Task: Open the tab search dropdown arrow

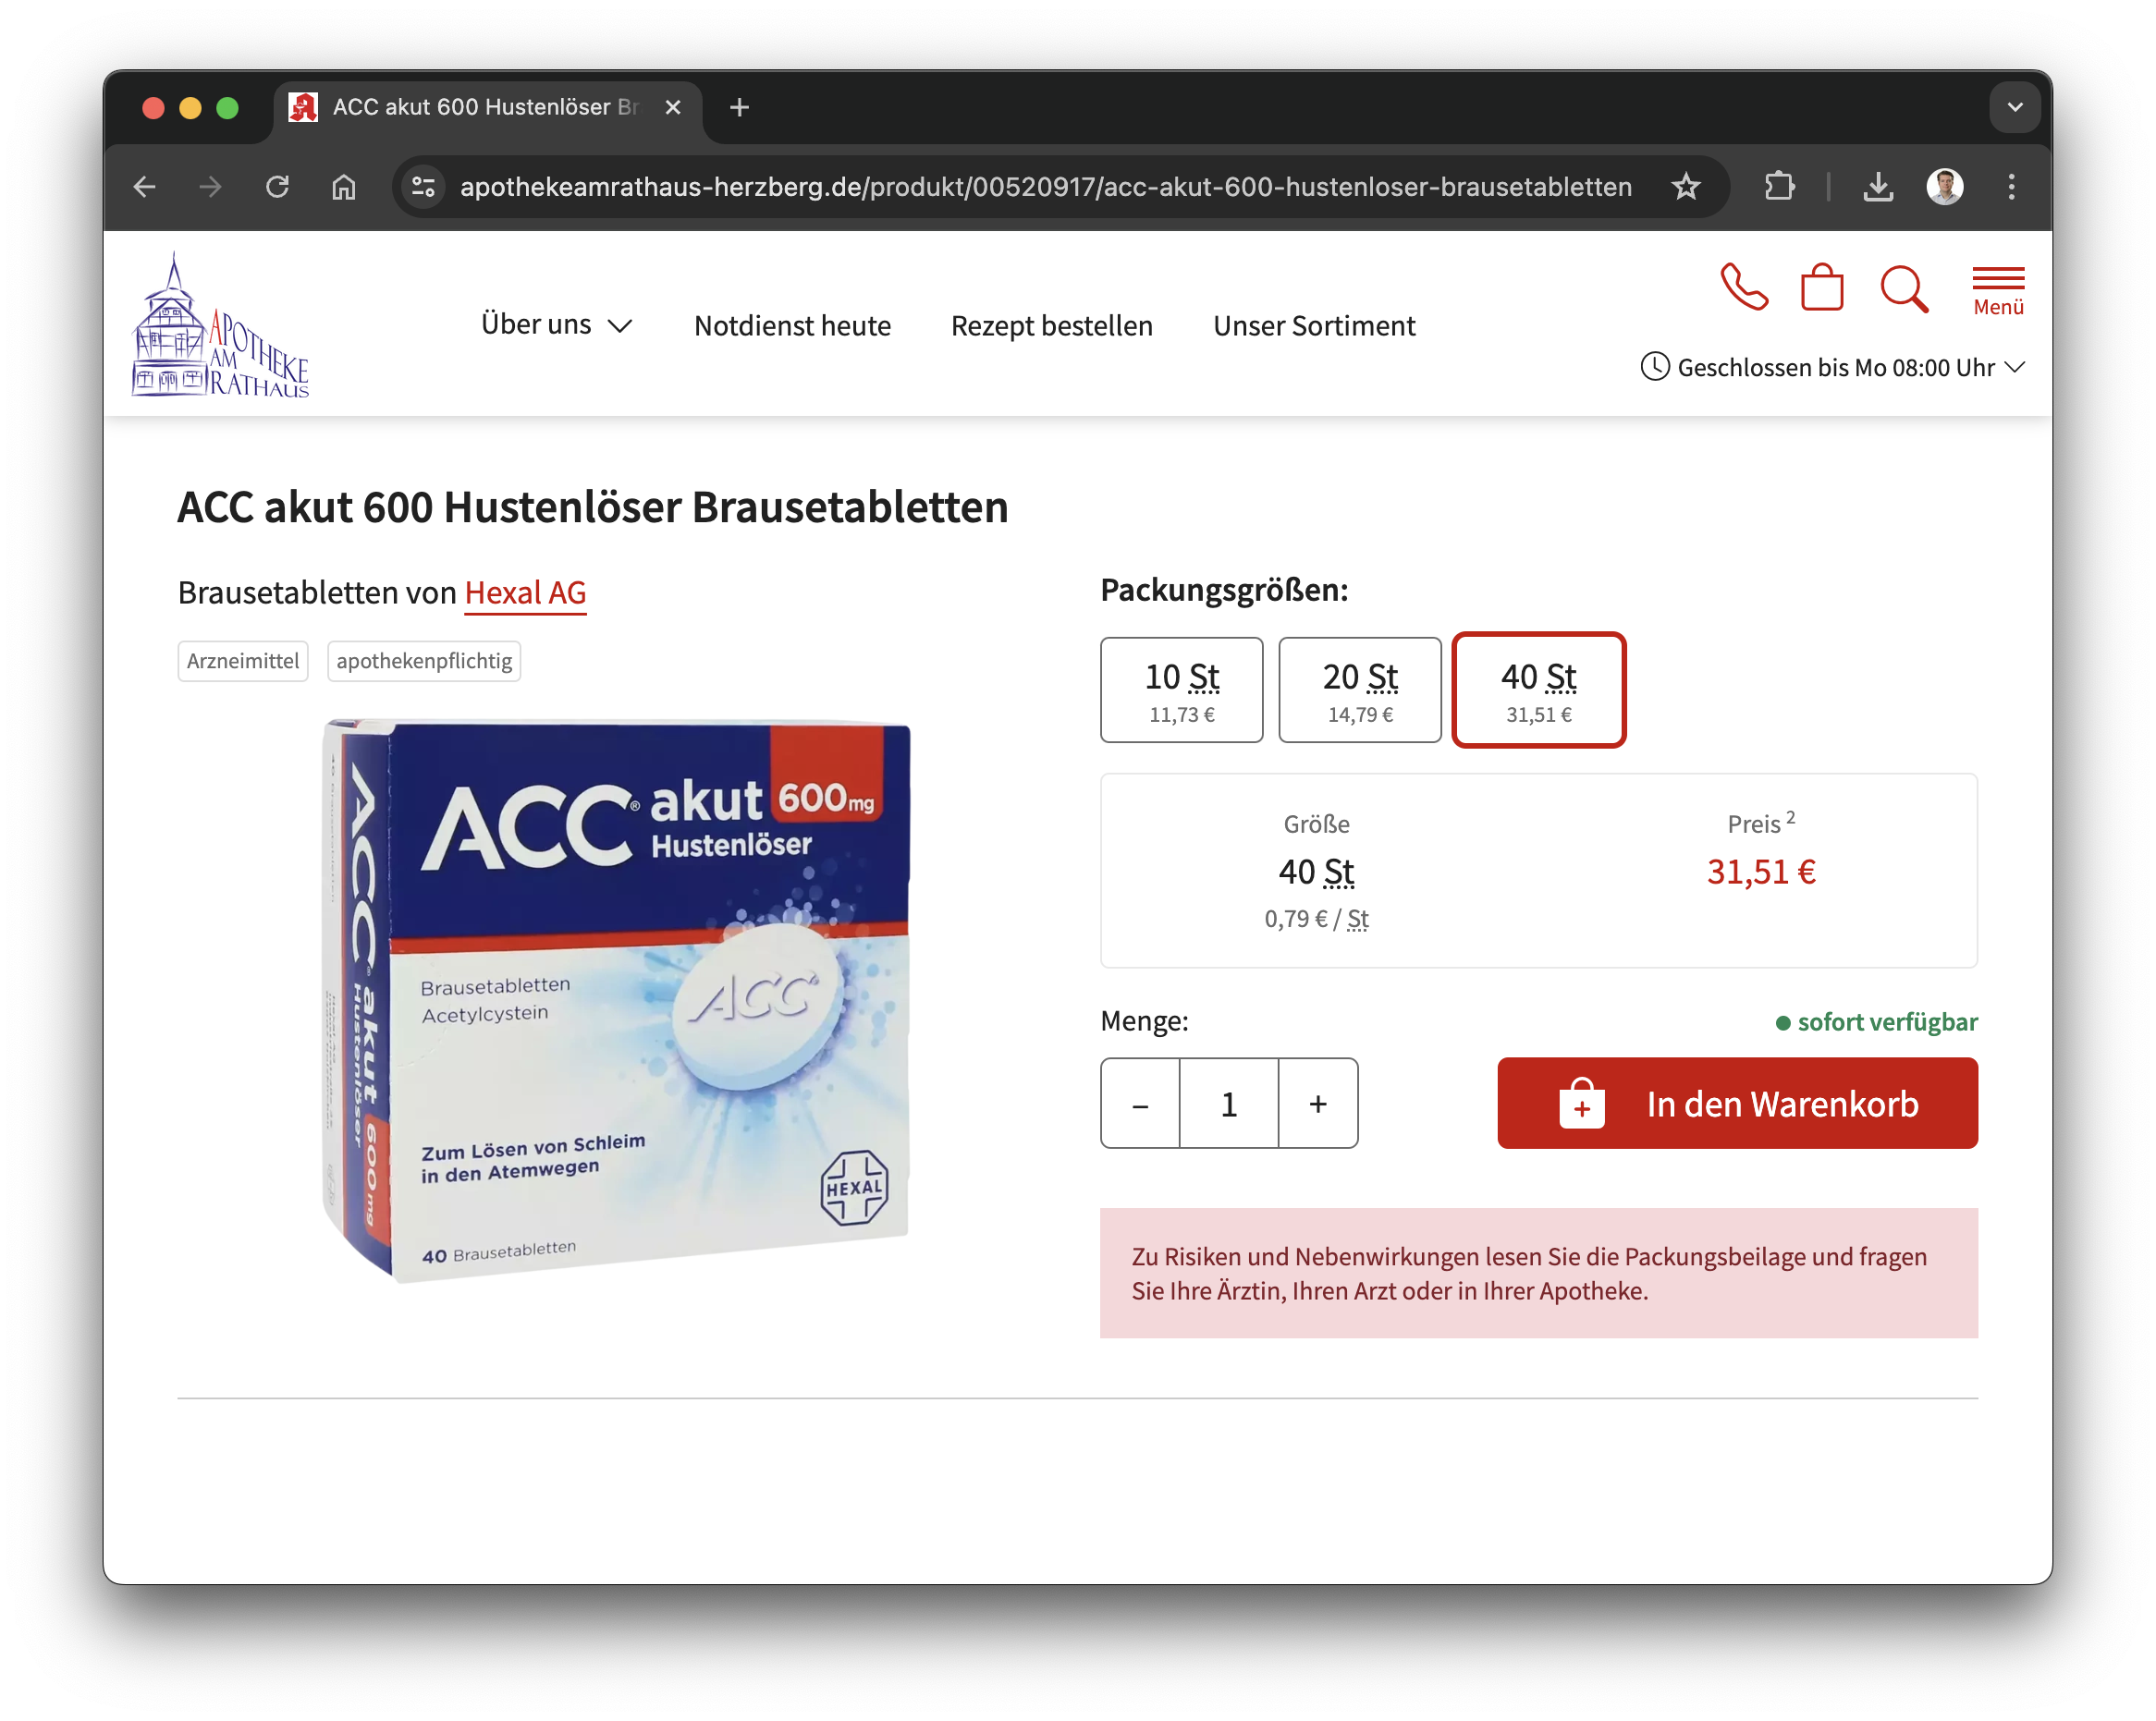Action: pos(2014,107)
